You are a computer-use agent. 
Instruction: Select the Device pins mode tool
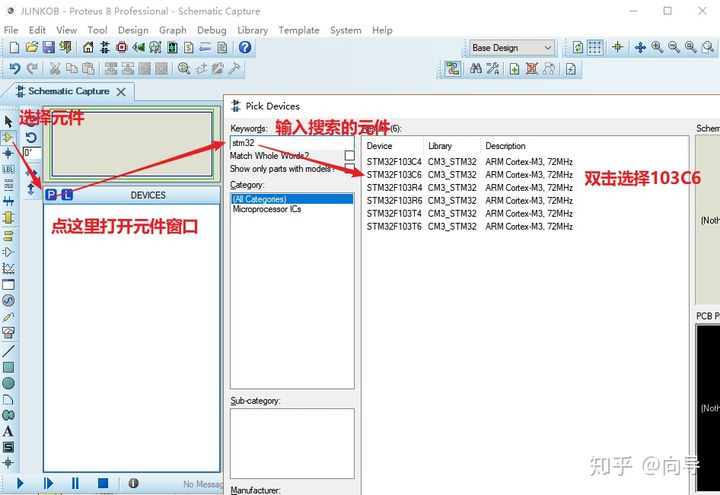(8, 252)
